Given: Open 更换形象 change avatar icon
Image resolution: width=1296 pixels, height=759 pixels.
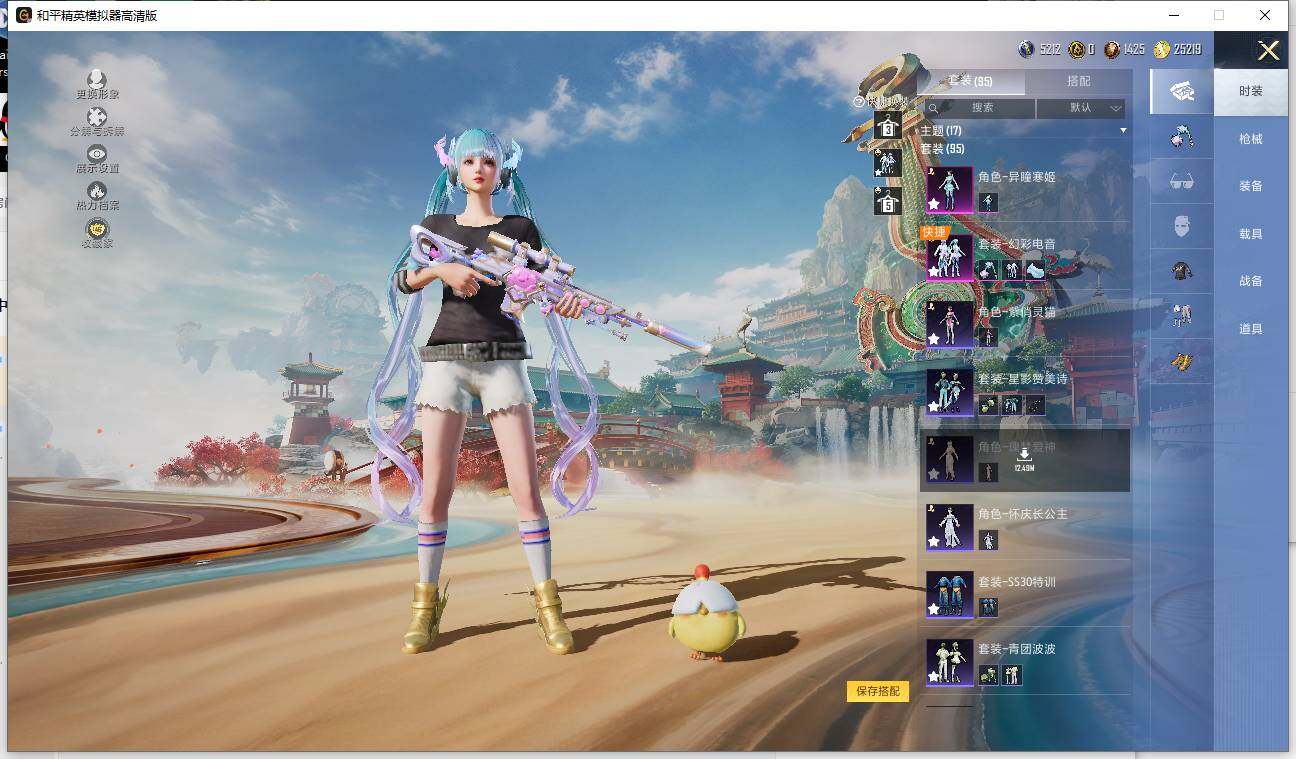Looking at the screenshot, I should tap(97, 80).
